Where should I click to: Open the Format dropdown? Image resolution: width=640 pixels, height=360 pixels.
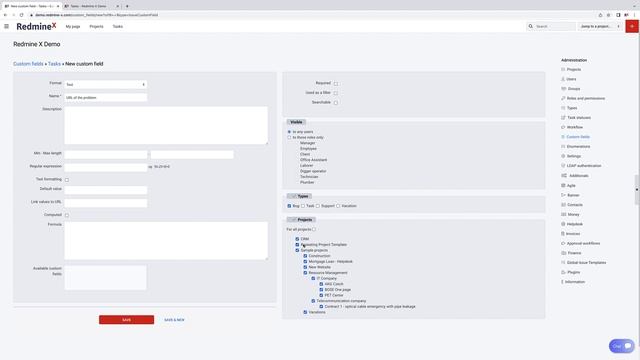[x=105, y=84]
